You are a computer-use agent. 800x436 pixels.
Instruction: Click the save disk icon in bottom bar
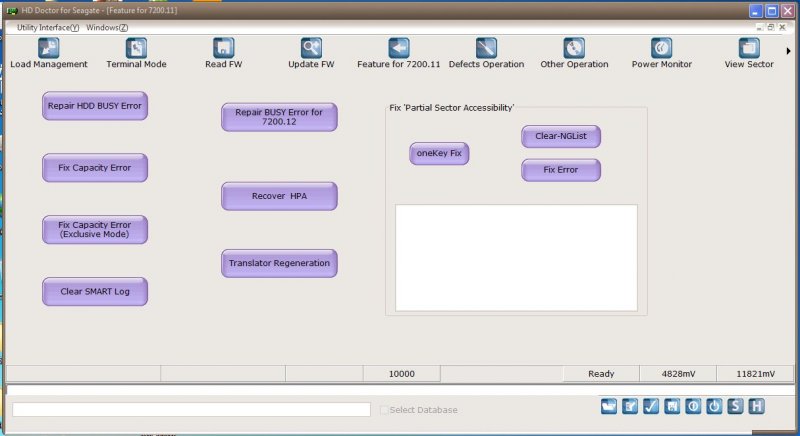click(672, 406)
